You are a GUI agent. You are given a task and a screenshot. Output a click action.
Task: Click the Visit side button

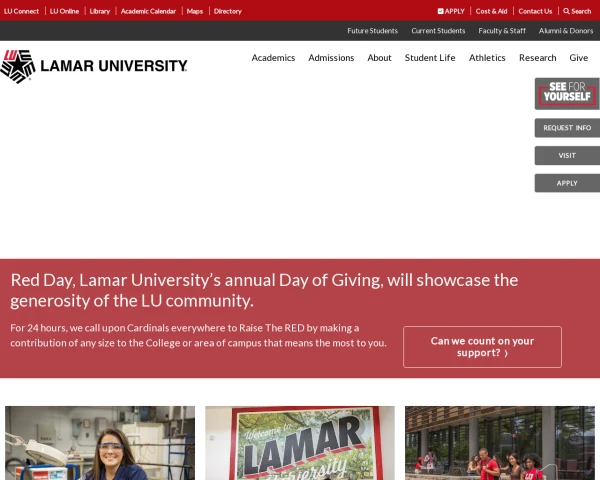567,155
